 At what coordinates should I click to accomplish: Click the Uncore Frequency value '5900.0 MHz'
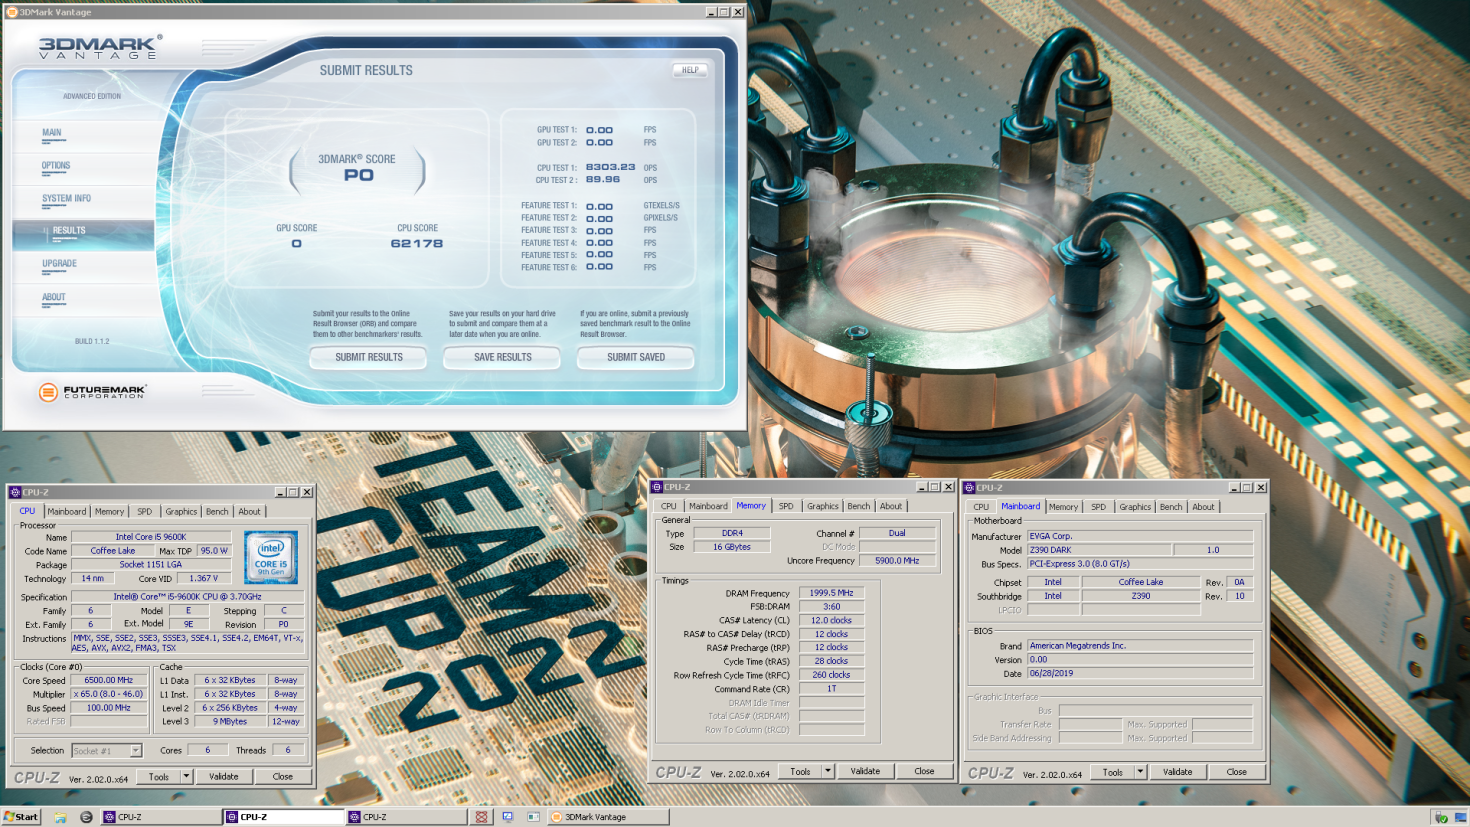click(x=897, y=561)
